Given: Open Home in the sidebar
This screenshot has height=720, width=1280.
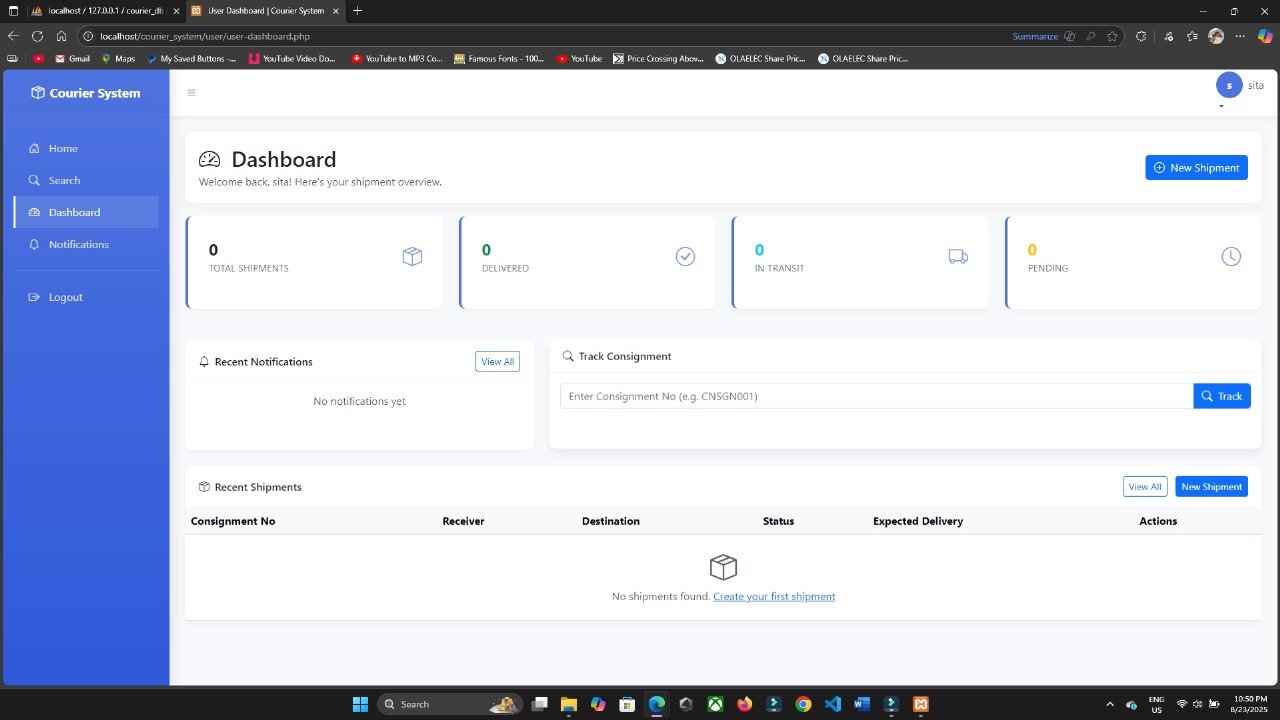Looking at the screenshot, I should [x=63, y=149].
